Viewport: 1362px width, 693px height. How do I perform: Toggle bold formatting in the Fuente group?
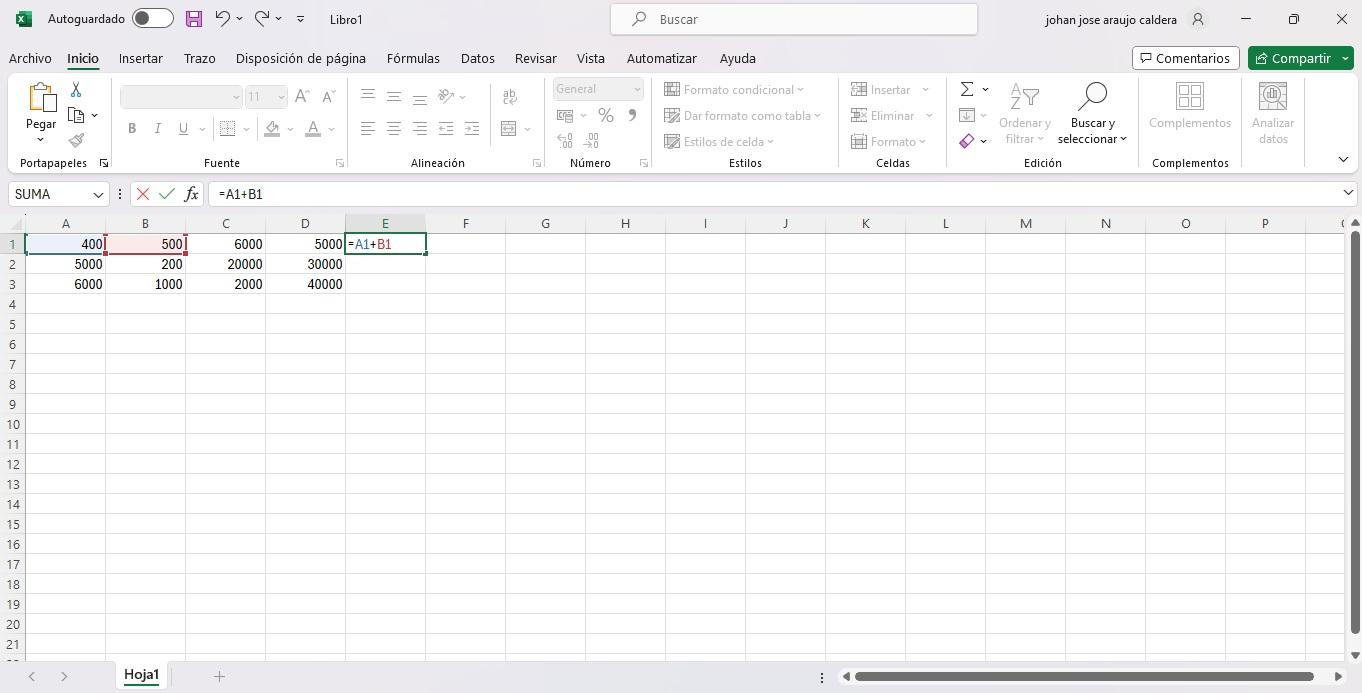pos(131,128)
